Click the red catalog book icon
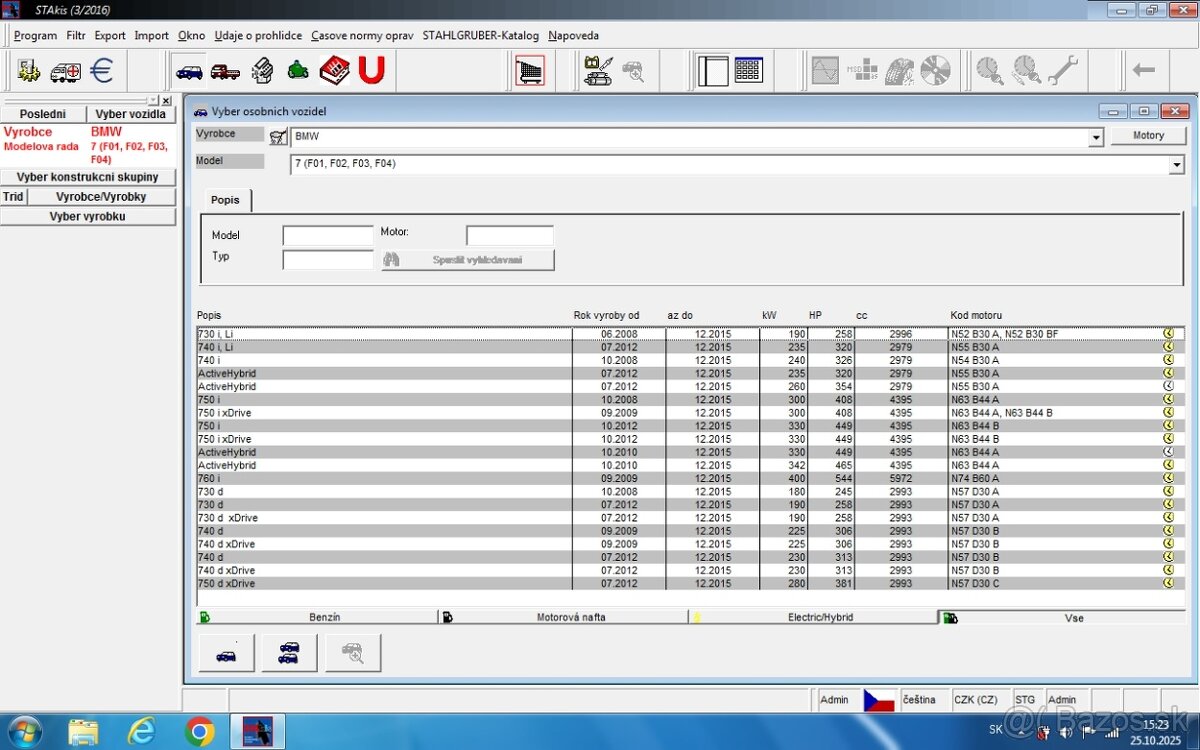 [x=334, y=71]
